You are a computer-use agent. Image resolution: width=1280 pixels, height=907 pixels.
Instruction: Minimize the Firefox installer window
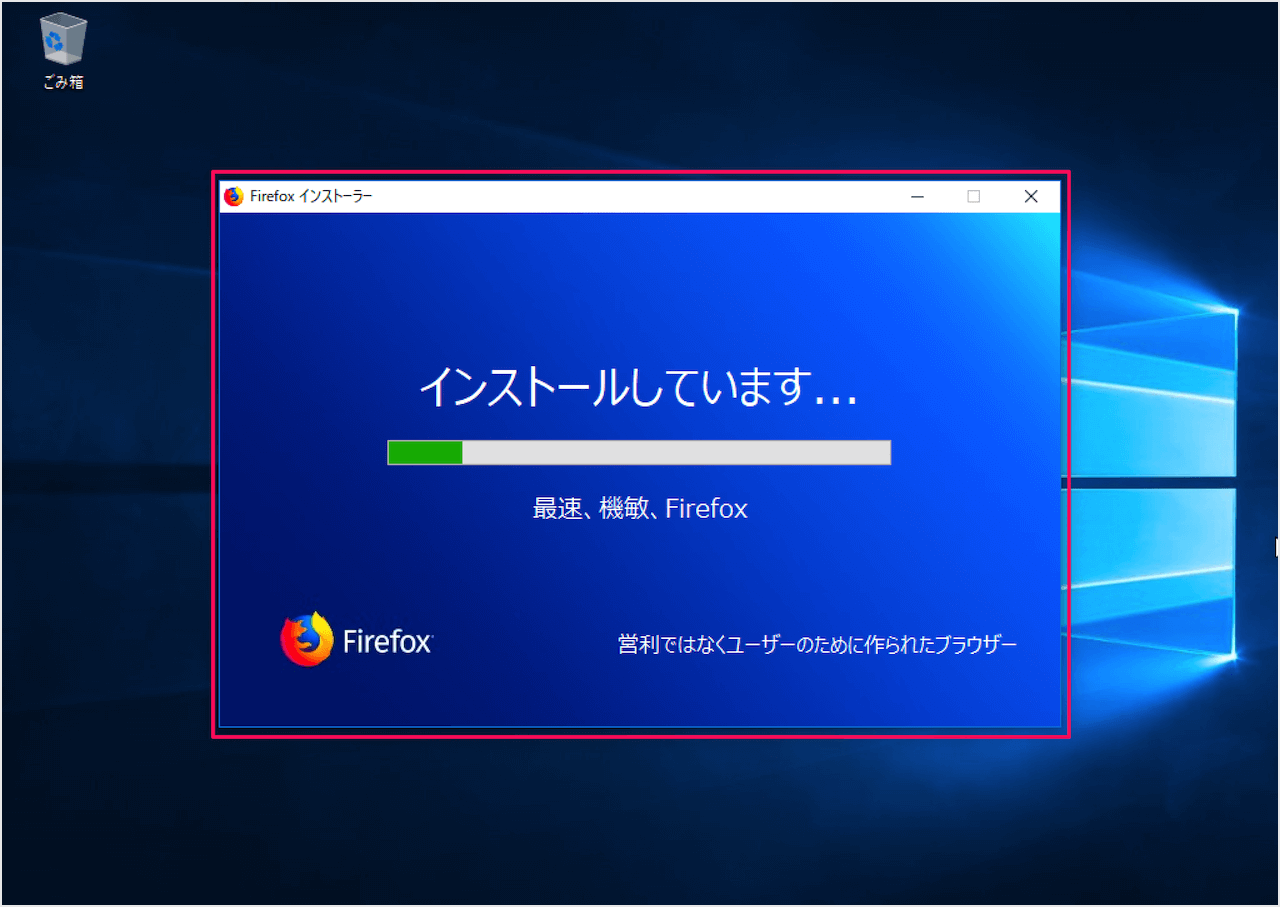point(917,197)
